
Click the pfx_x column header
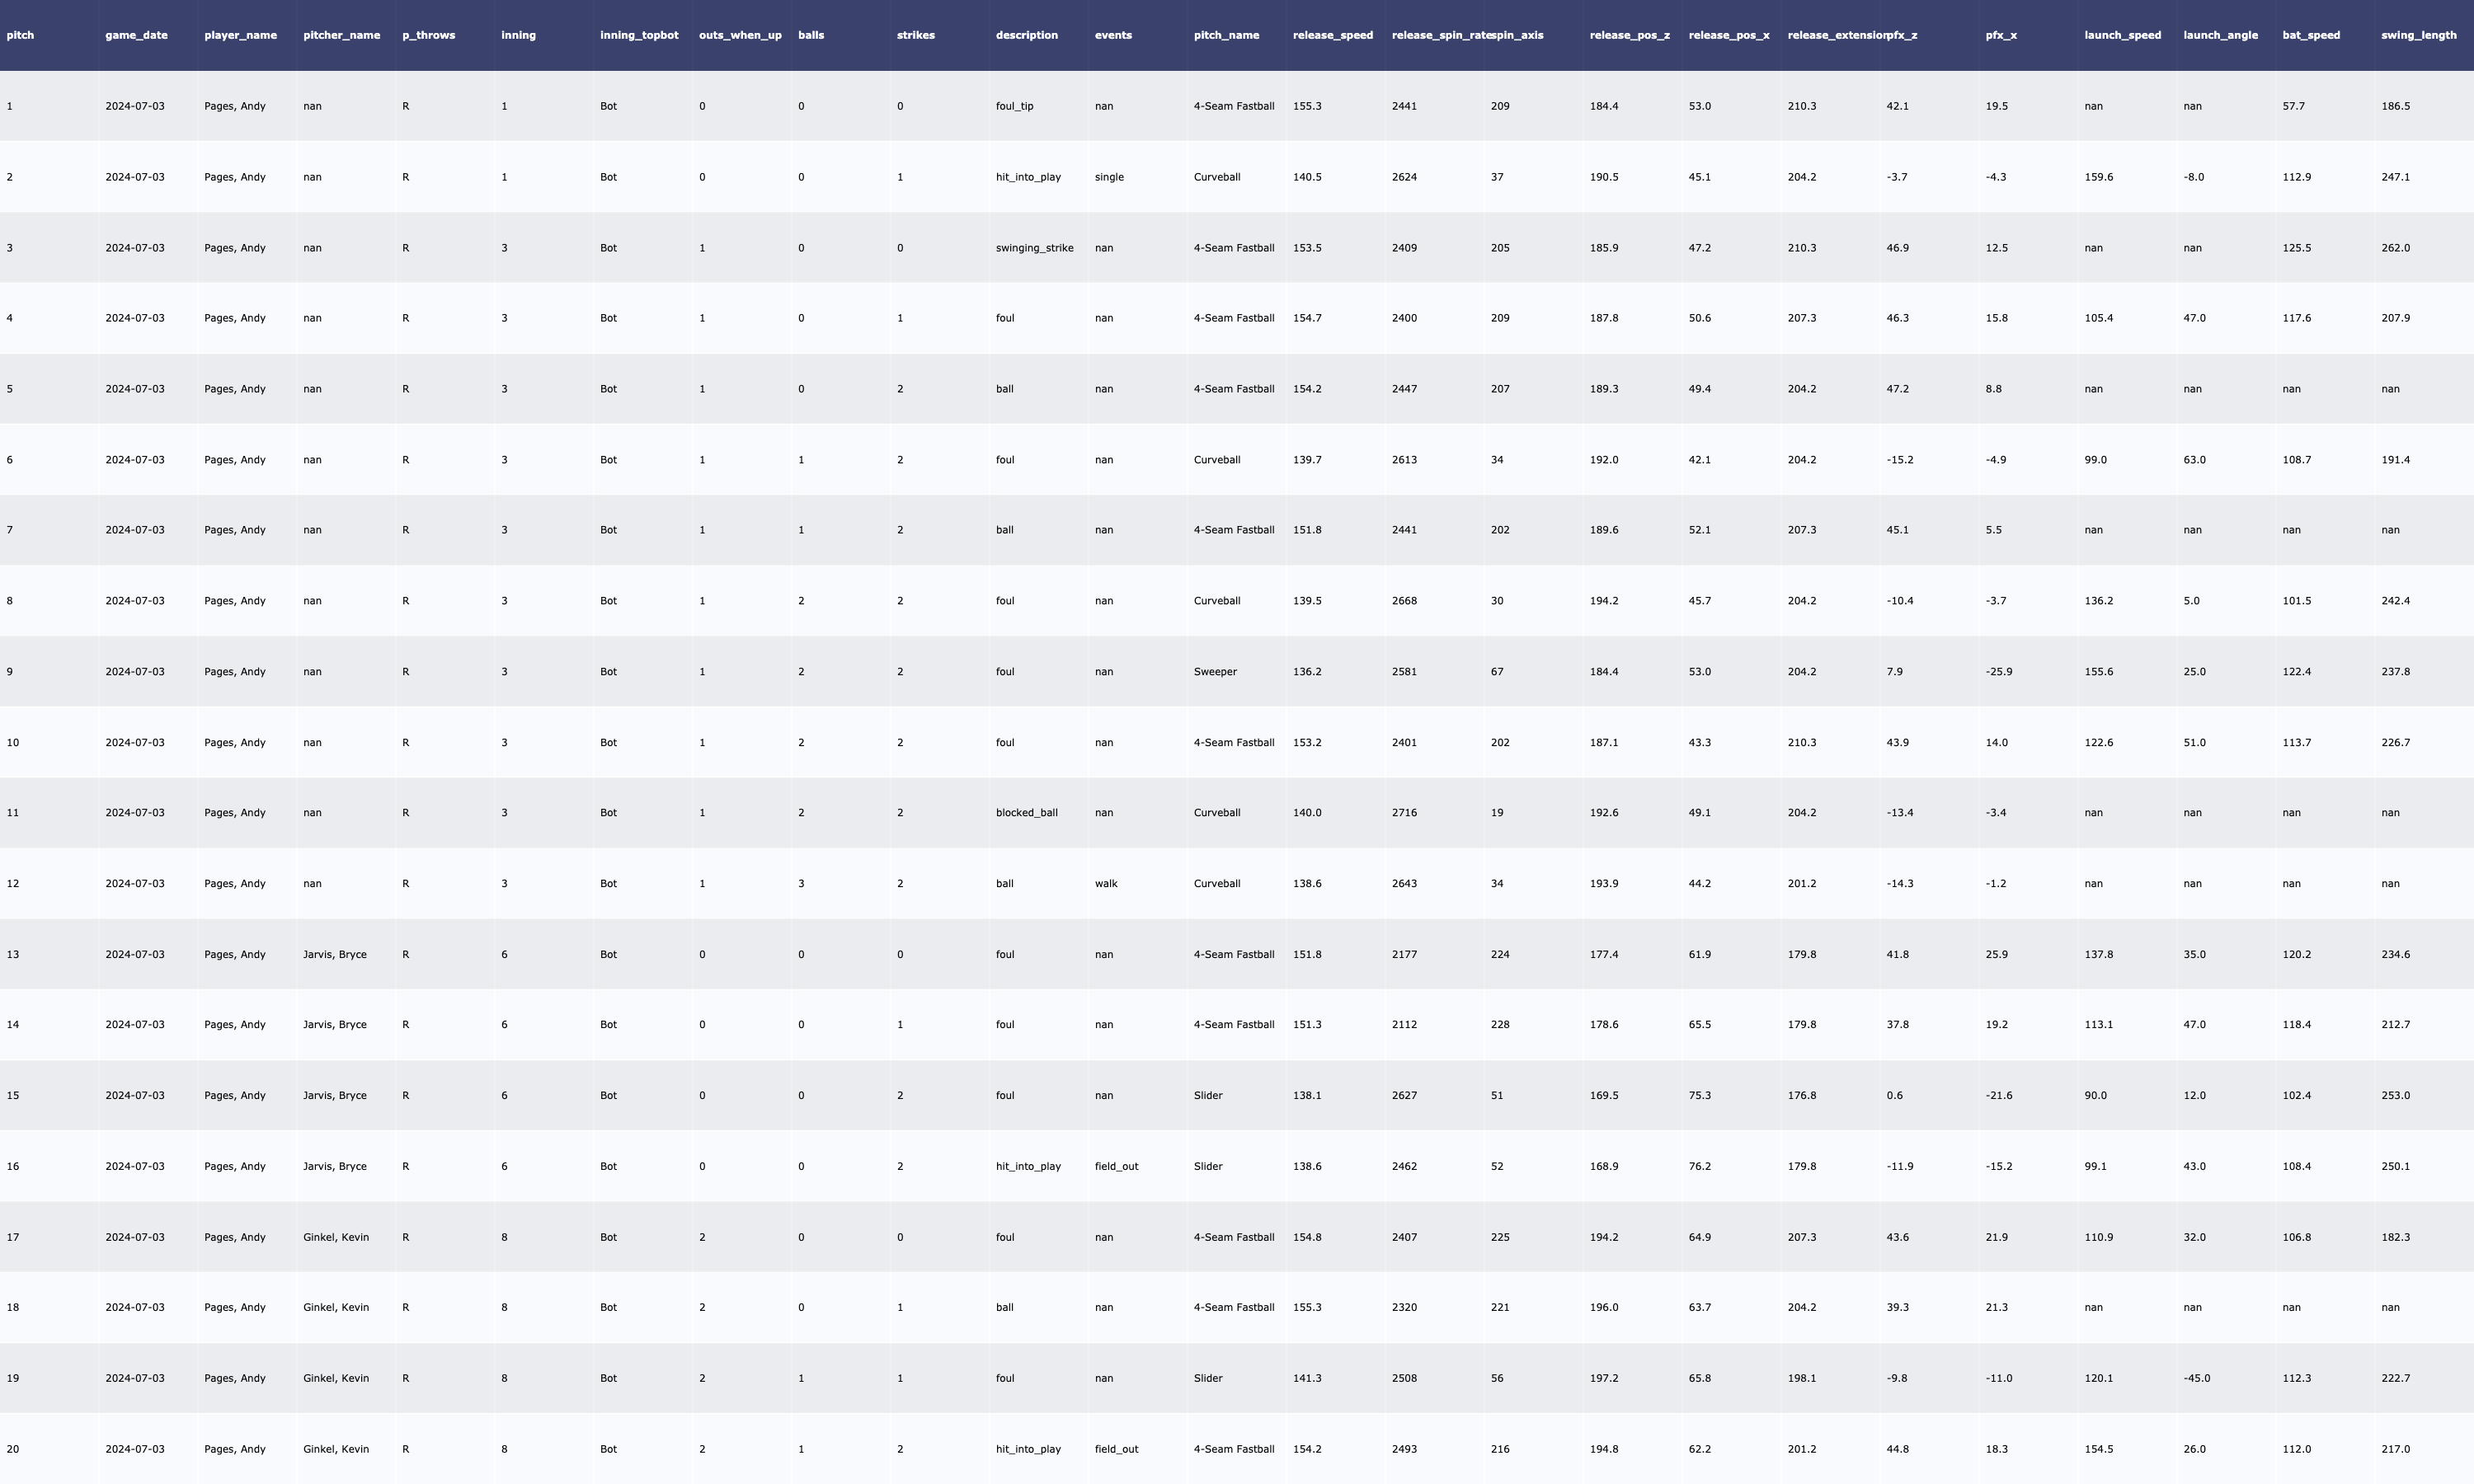[2001, 35]
